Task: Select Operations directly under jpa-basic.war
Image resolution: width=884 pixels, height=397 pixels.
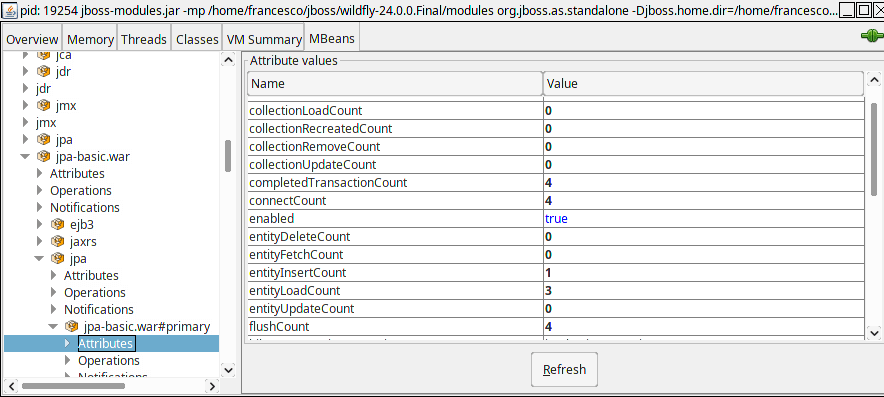Action: pos(81,191)
